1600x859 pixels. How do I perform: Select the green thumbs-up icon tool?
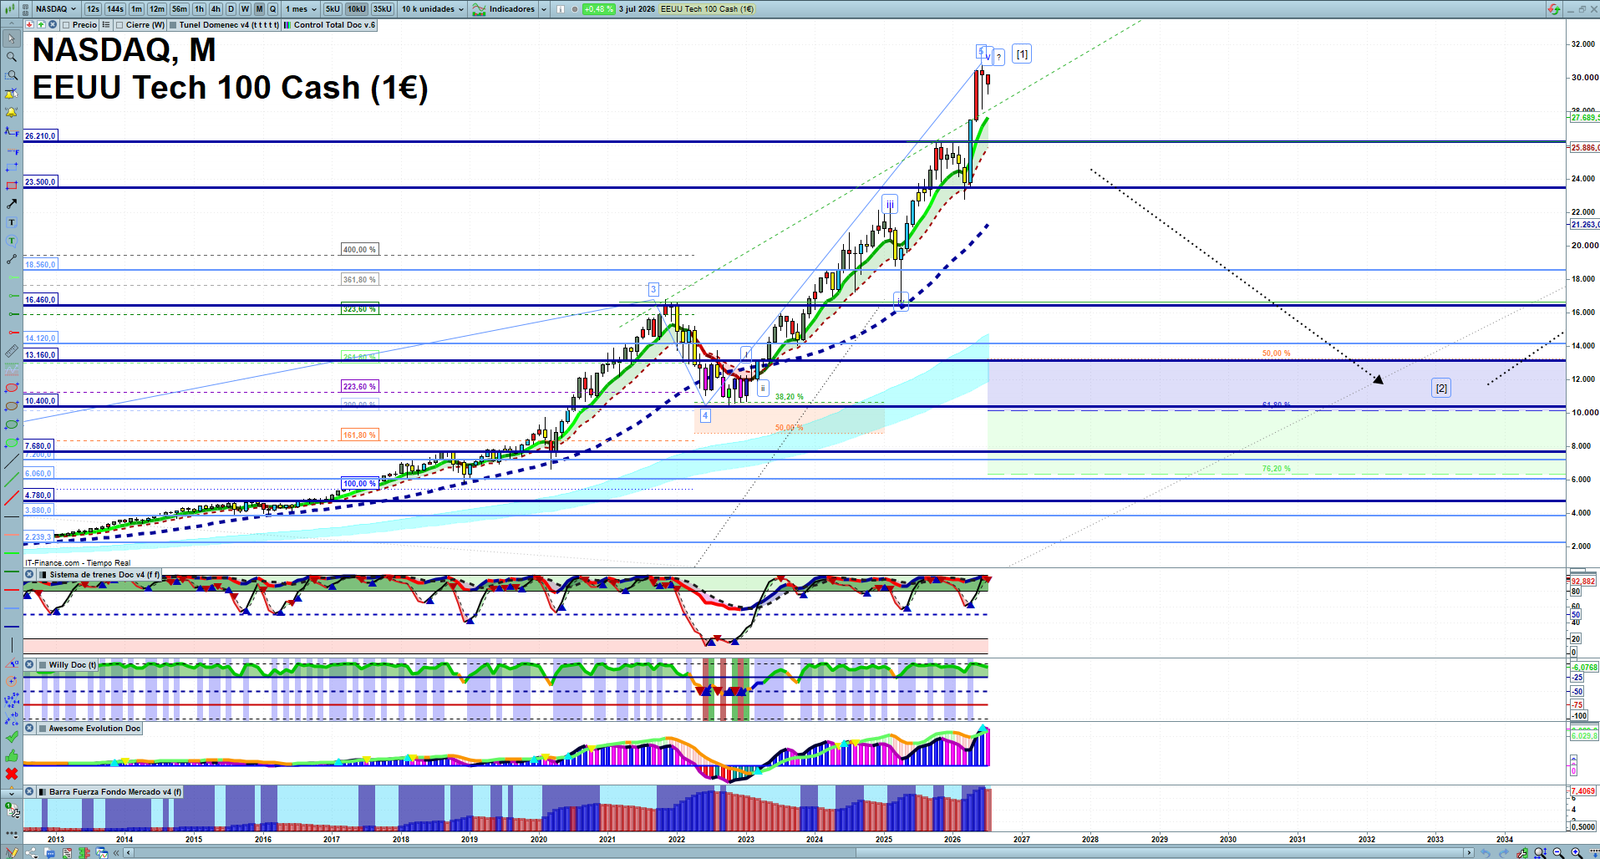tap(12, 756)
